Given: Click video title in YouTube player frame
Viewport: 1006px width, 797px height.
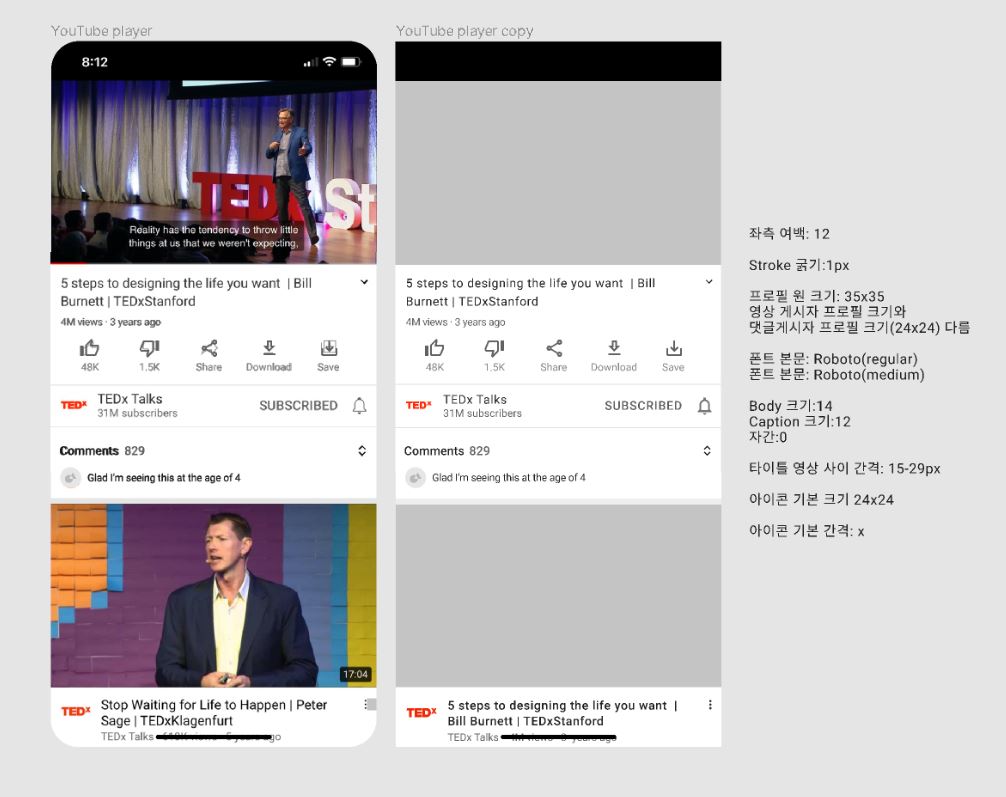Looking at the screenshot, I should [186, 292].
